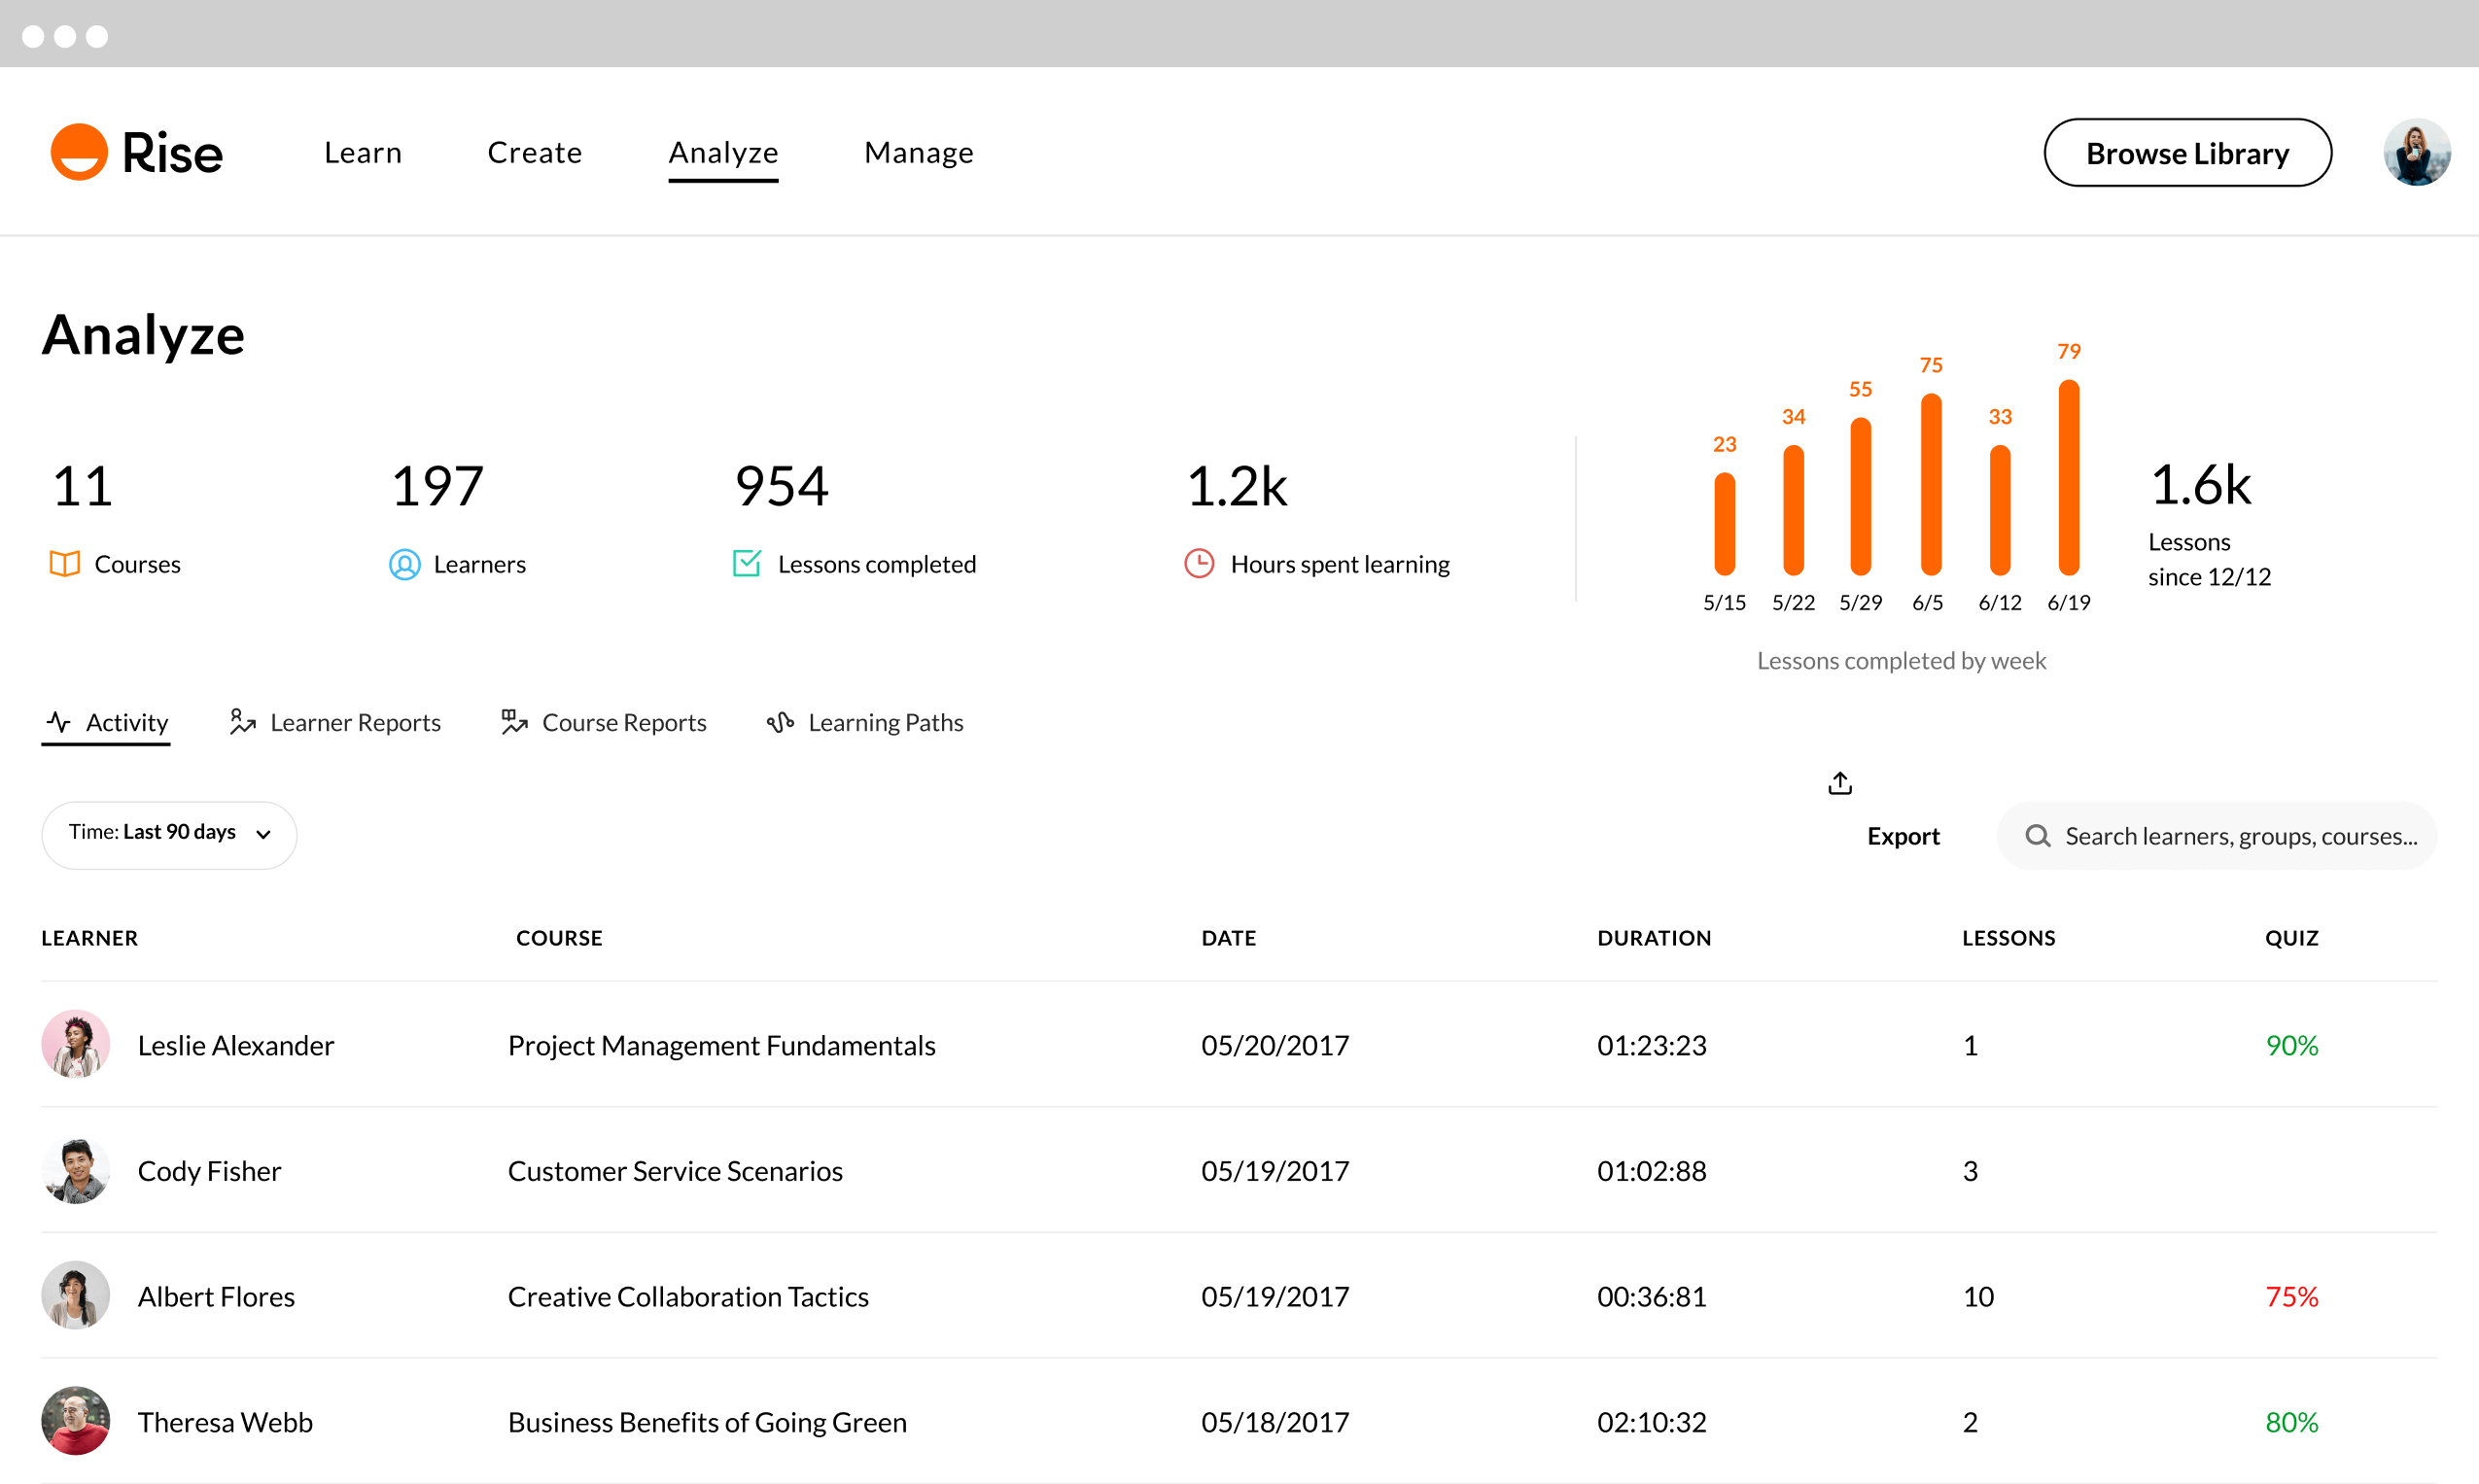Viewport: 2479px width, 1484px height.
Task: Click the search magnifier icon
Action: [2037, 836]
